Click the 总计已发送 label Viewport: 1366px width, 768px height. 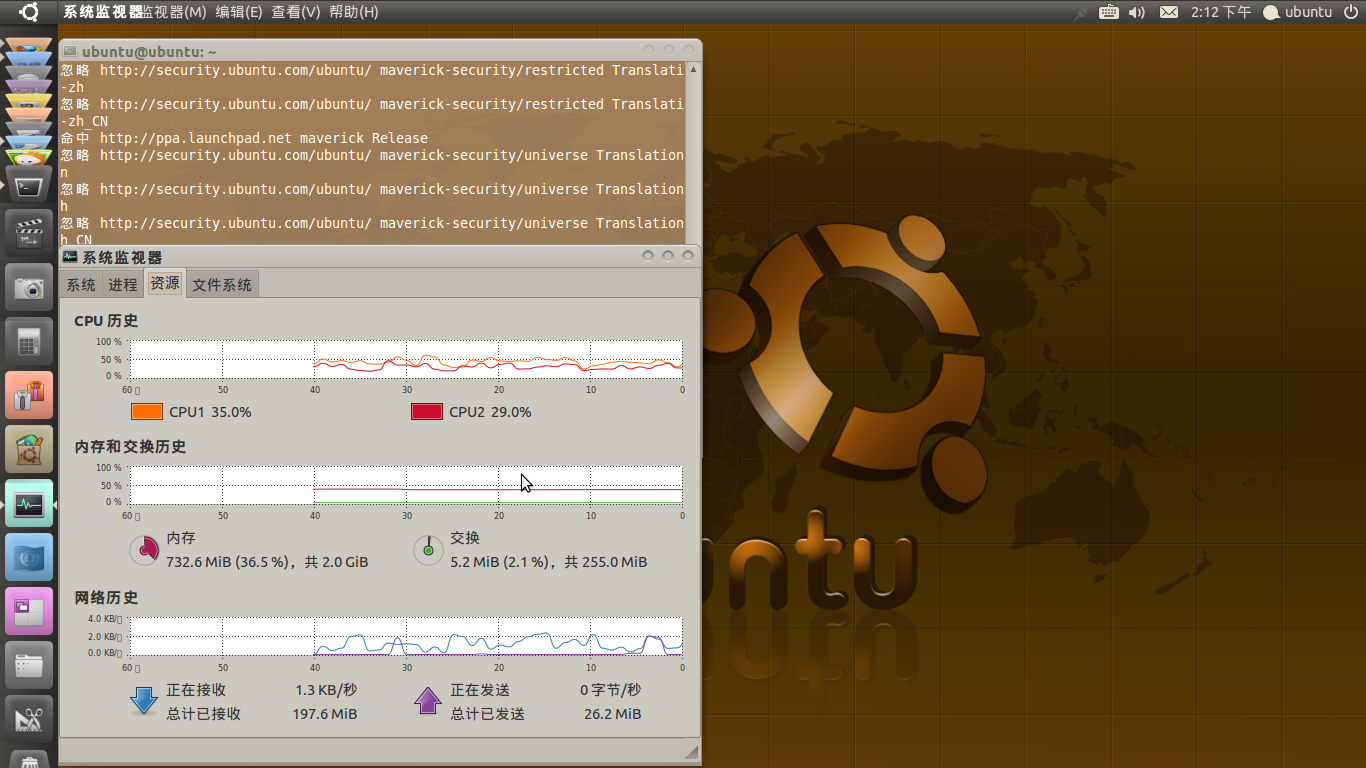coord(488,714)
